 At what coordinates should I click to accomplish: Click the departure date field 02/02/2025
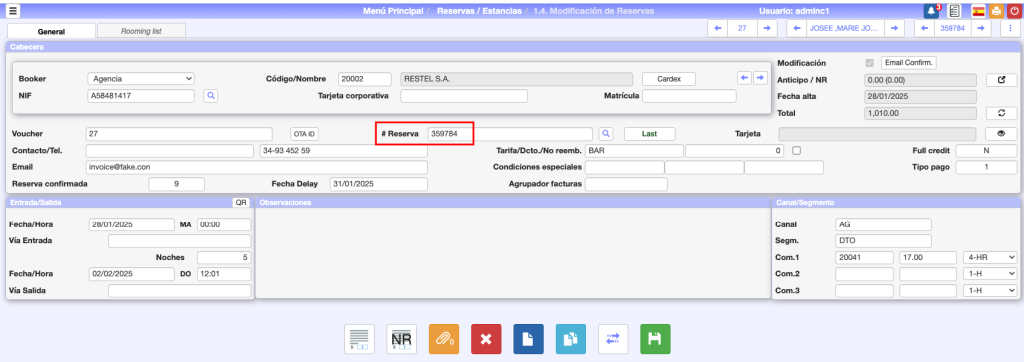[131, 274]
